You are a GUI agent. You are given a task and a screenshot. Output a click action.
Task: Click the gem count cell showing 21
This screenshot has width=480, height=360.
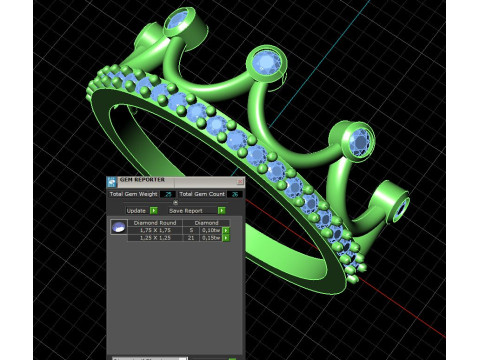tap(191, 238)
